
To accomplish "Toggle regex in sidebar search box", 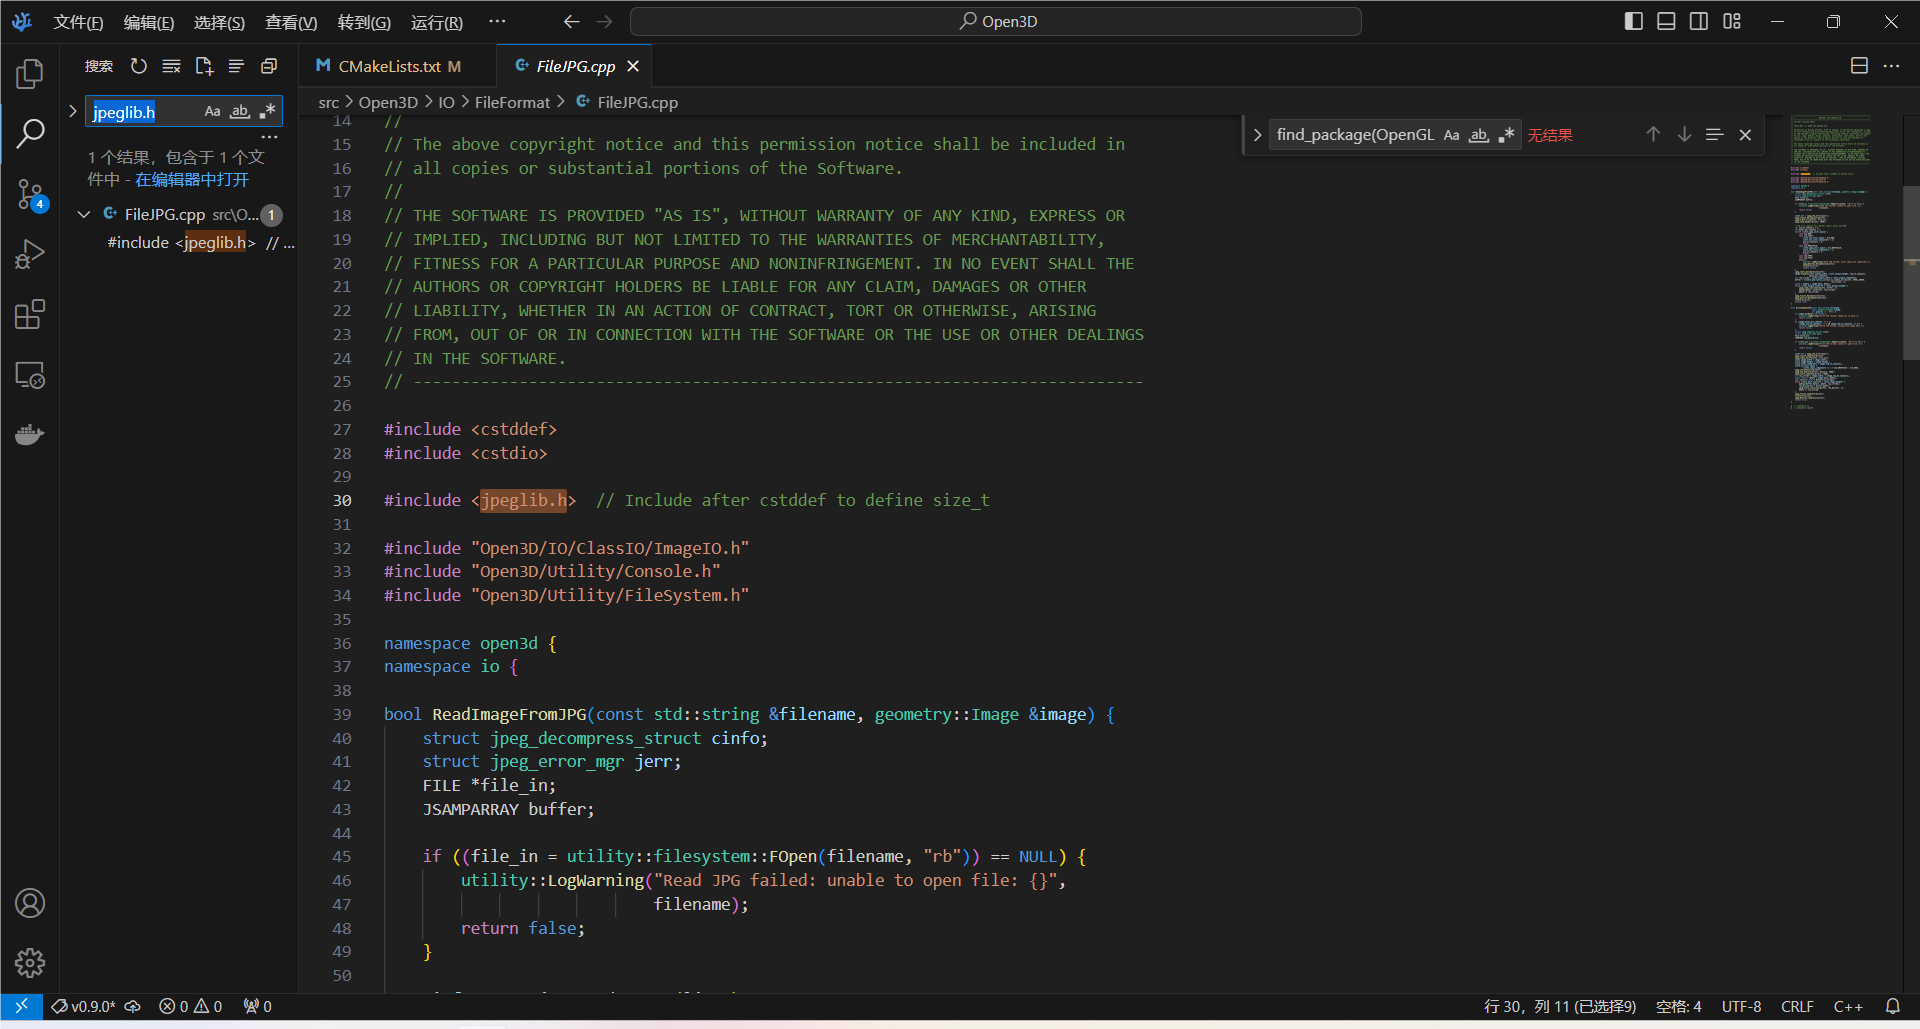I will tap(267, 111).
